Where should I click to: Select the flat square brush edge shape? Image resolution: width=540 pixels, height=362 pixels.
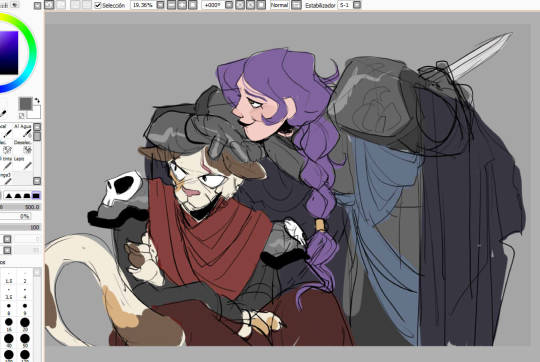(x=36, y=196)
